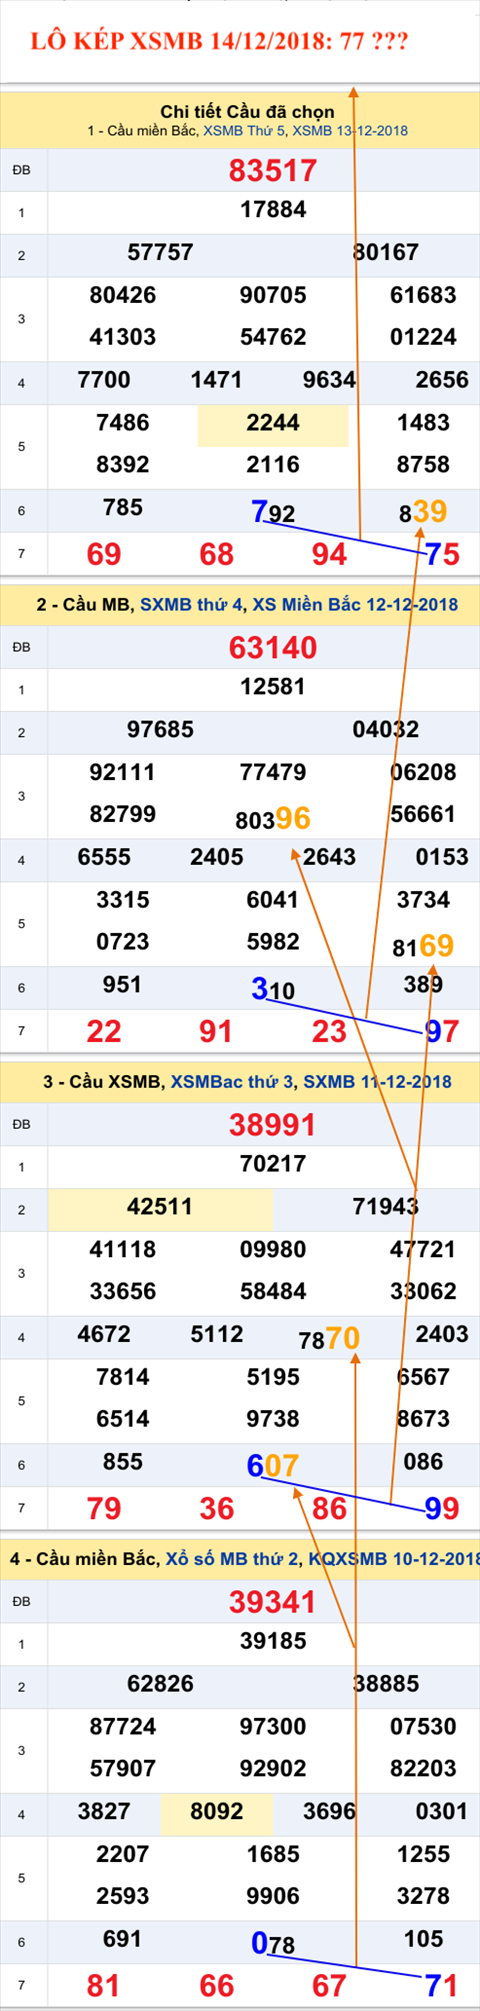
Task: Click the ĐB label beside 83517
Action: [x=21, y=170]
